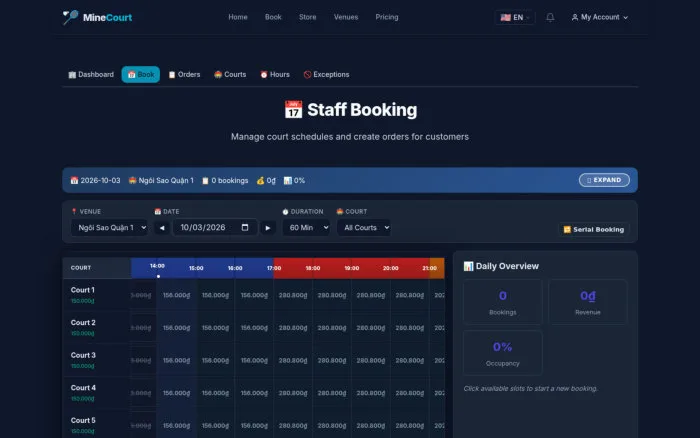Click the Serial Booking repeat icon
This screenshot has width=700, height=438.
[x=567, y=229]
